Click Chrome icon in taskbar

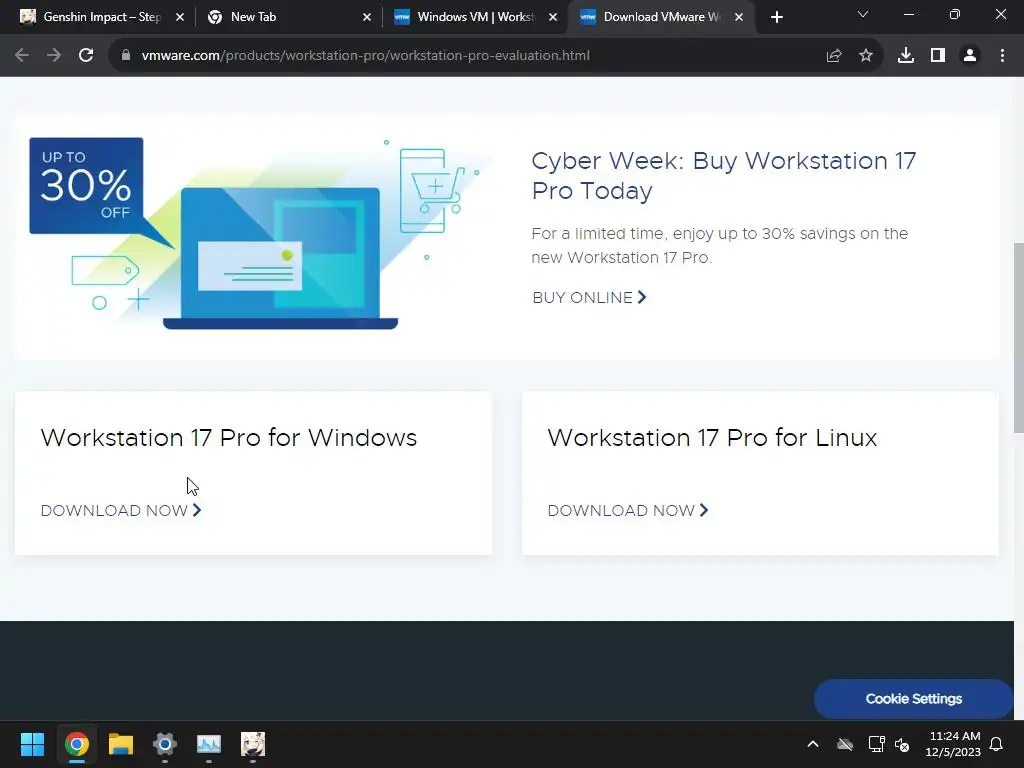tap(76, 744)
